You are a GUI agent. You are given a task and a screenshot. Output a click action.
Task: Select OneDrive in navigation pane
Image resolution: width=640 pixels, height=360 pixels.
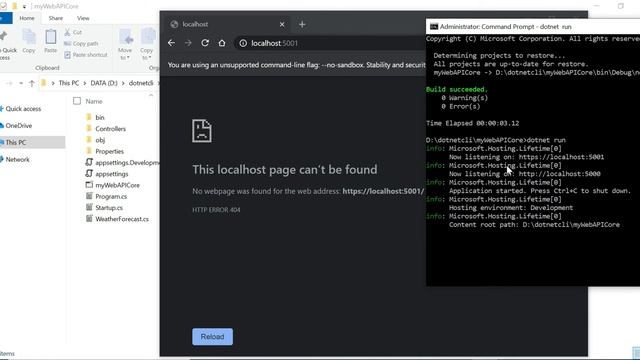tap(18, 126)
